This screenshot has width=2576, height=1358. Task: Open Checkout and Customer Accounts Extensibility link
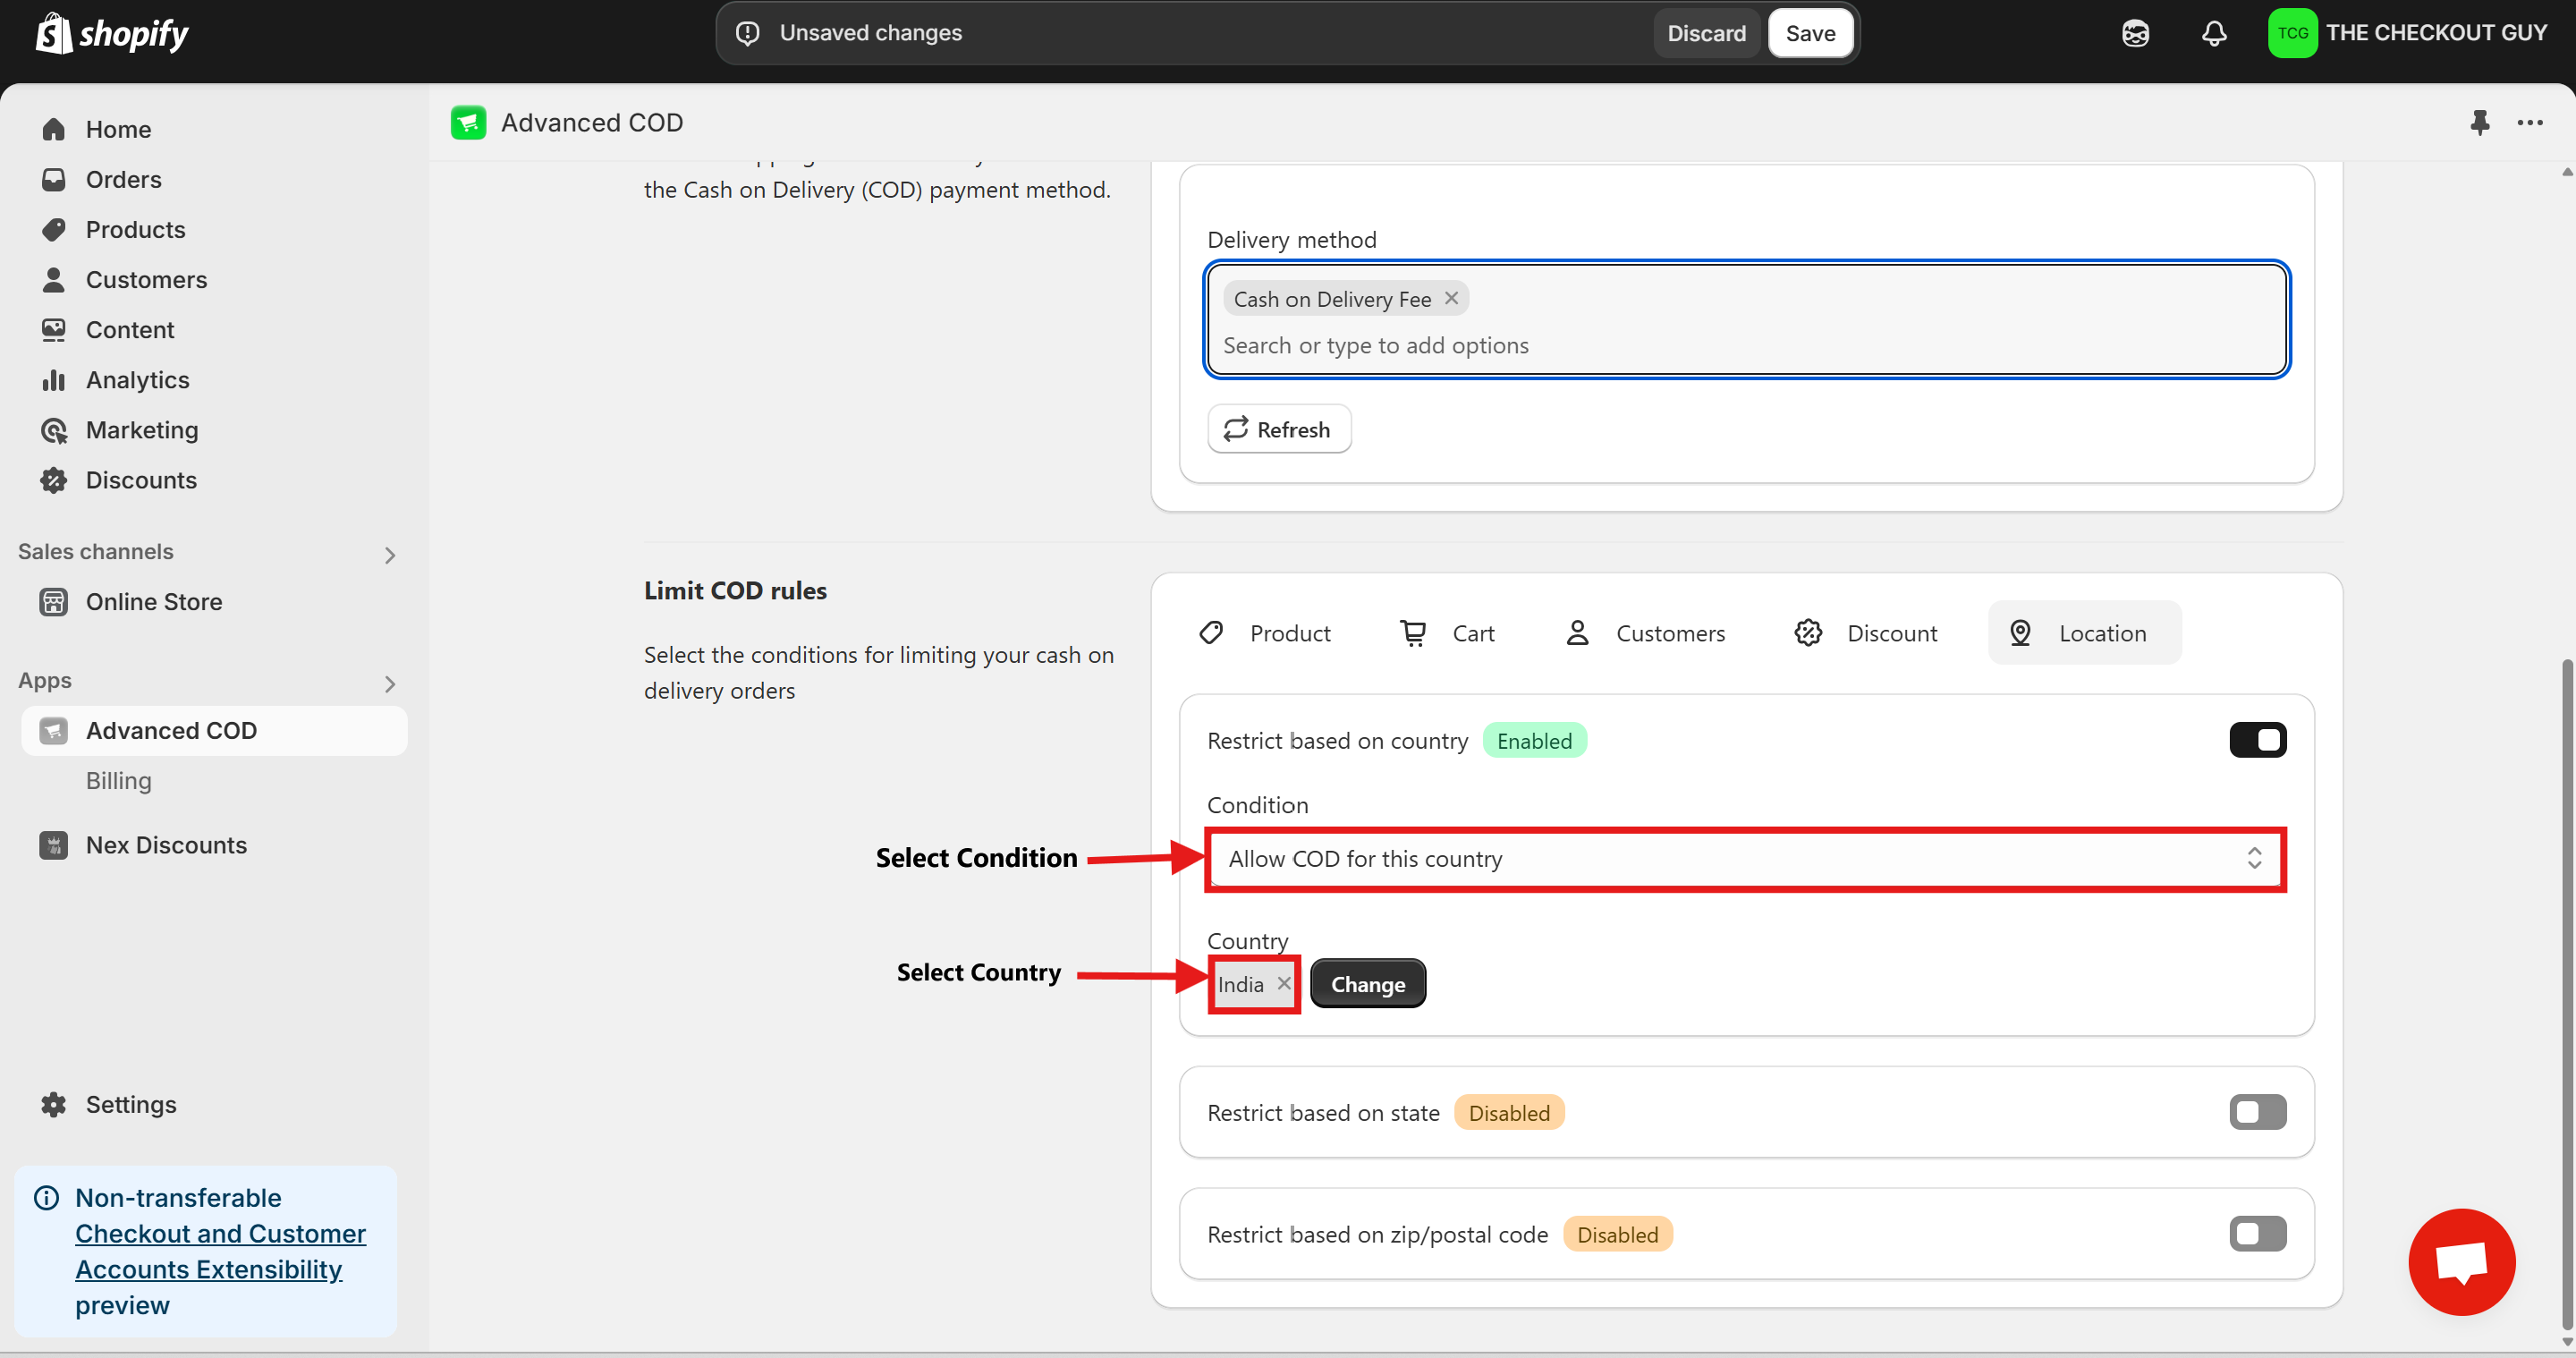point(220,1251)
